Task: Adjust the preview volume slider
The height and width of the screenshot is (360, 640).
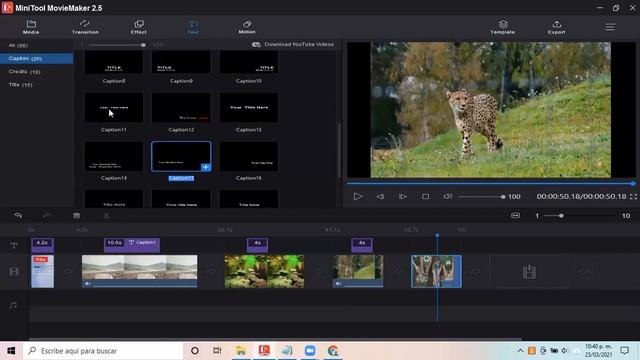Action: coord(482,197)
